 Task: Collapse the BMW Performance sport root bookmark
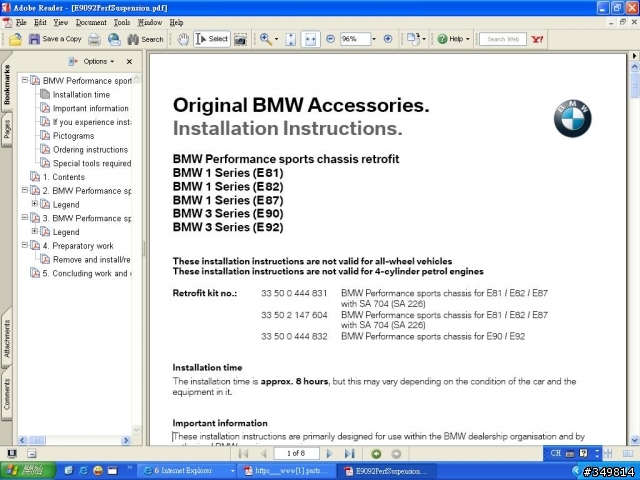(25, 80)
